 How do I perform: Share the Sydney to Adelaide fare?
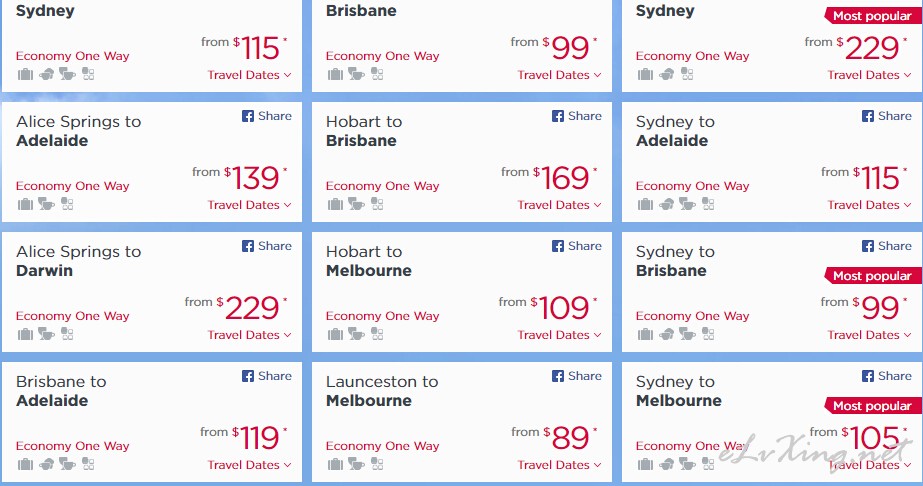[887, 116]
